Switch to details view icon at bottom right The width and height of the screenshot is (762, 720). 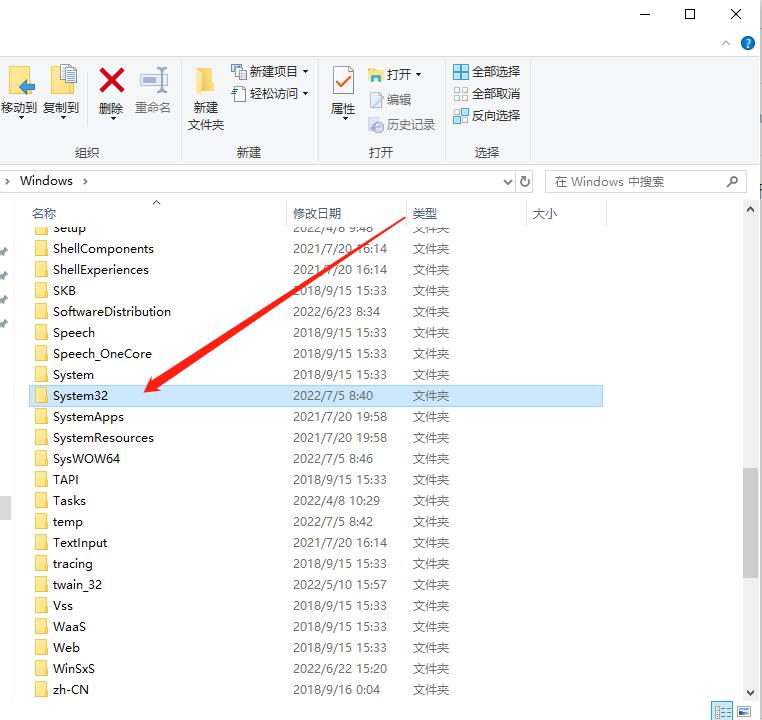722,711
